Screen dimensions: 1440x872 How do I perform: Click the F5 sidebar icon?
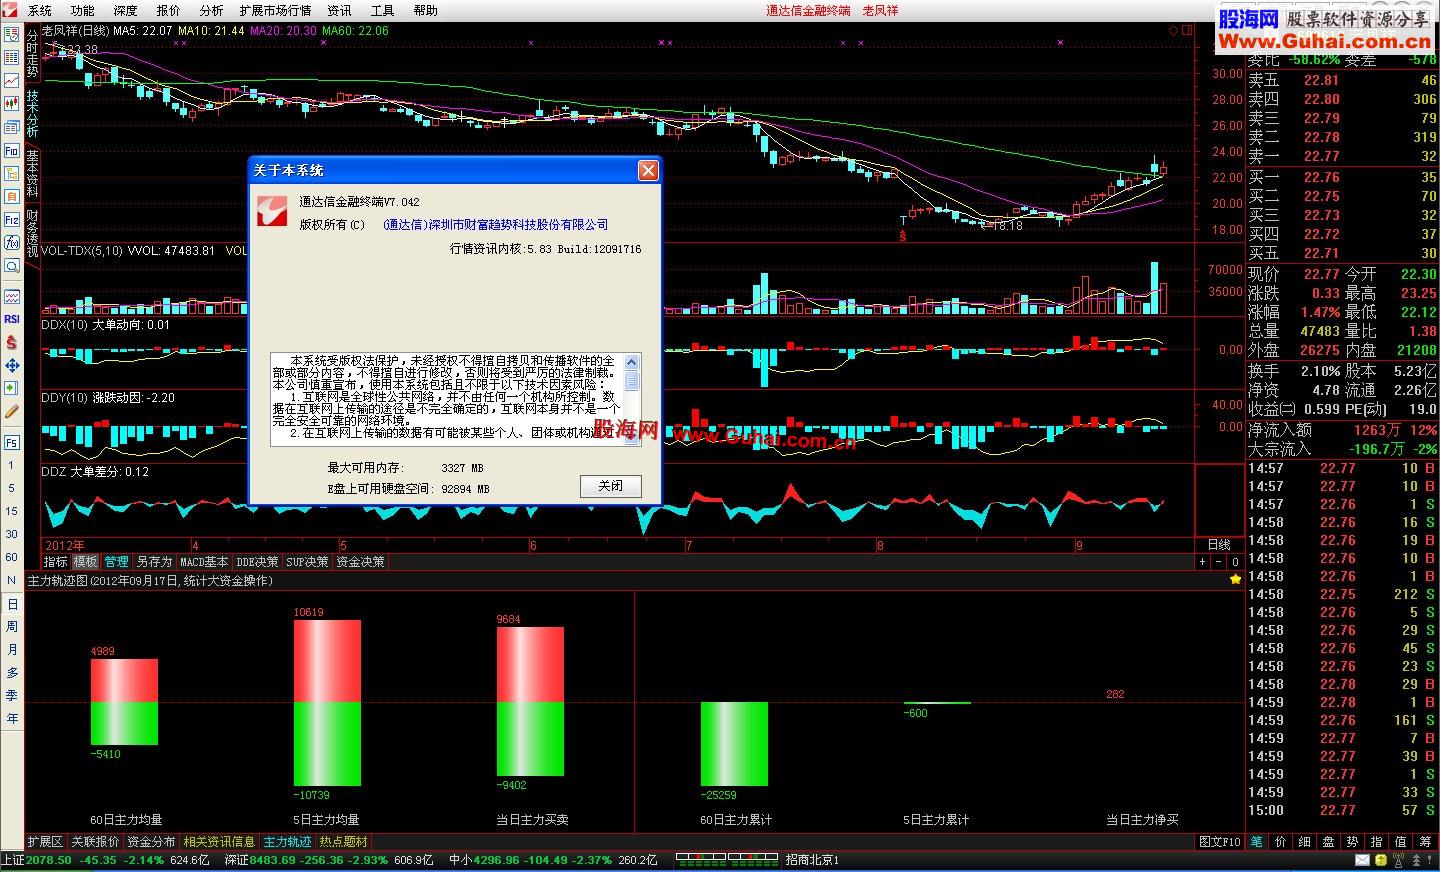pos(12,442)
